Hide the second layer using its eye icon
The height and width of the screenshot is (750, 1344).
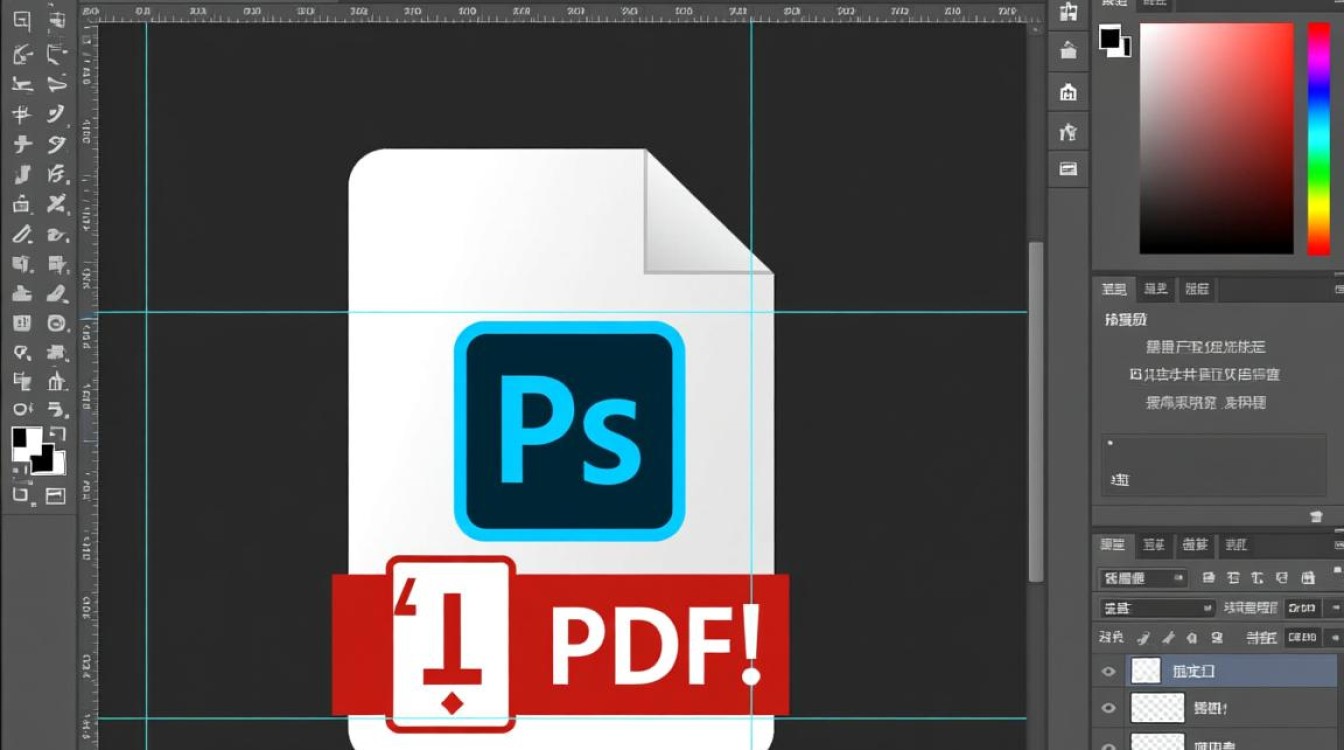point(1108,709)
